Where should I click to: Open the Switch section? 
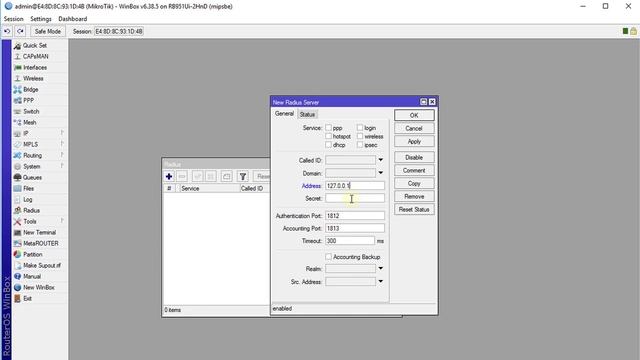31,111
